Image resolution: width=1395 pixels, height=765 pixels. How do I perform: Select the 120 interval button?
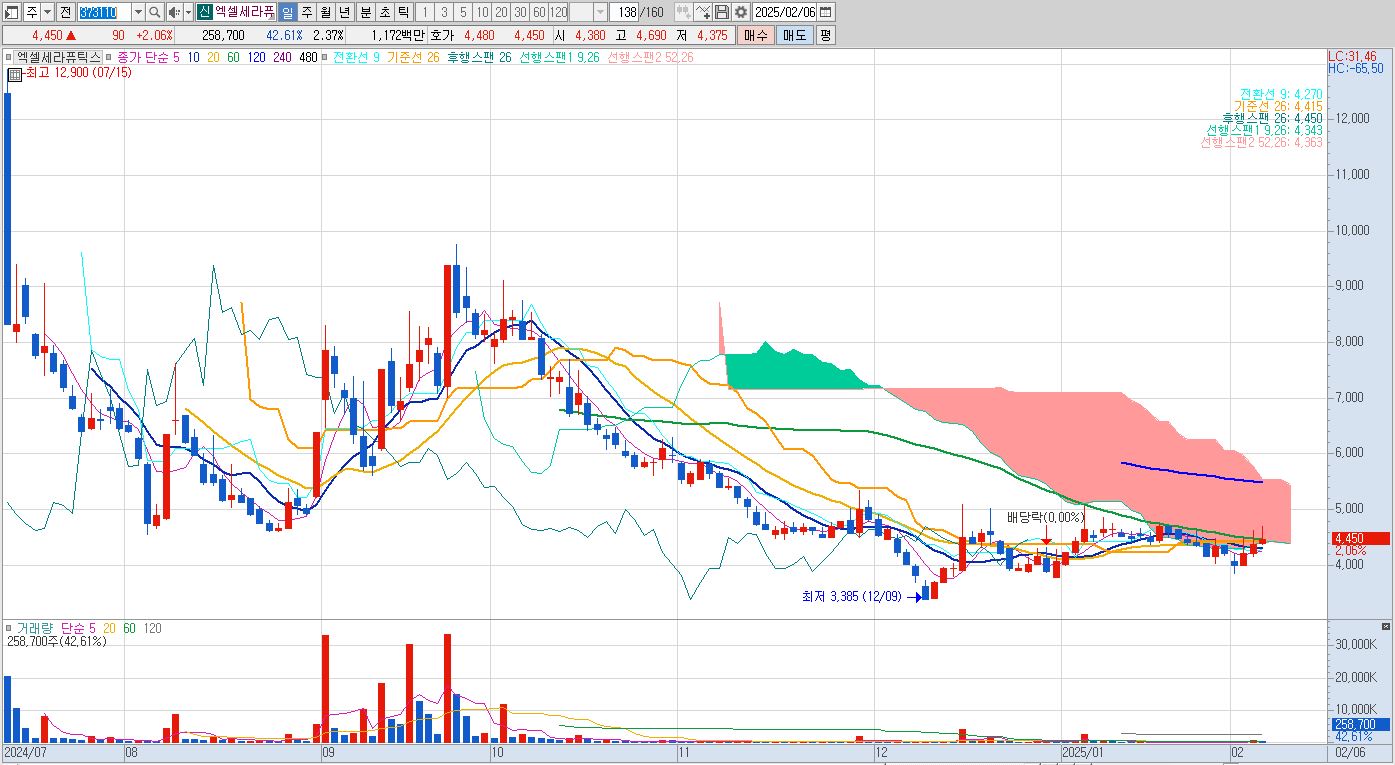click(559, 12)
